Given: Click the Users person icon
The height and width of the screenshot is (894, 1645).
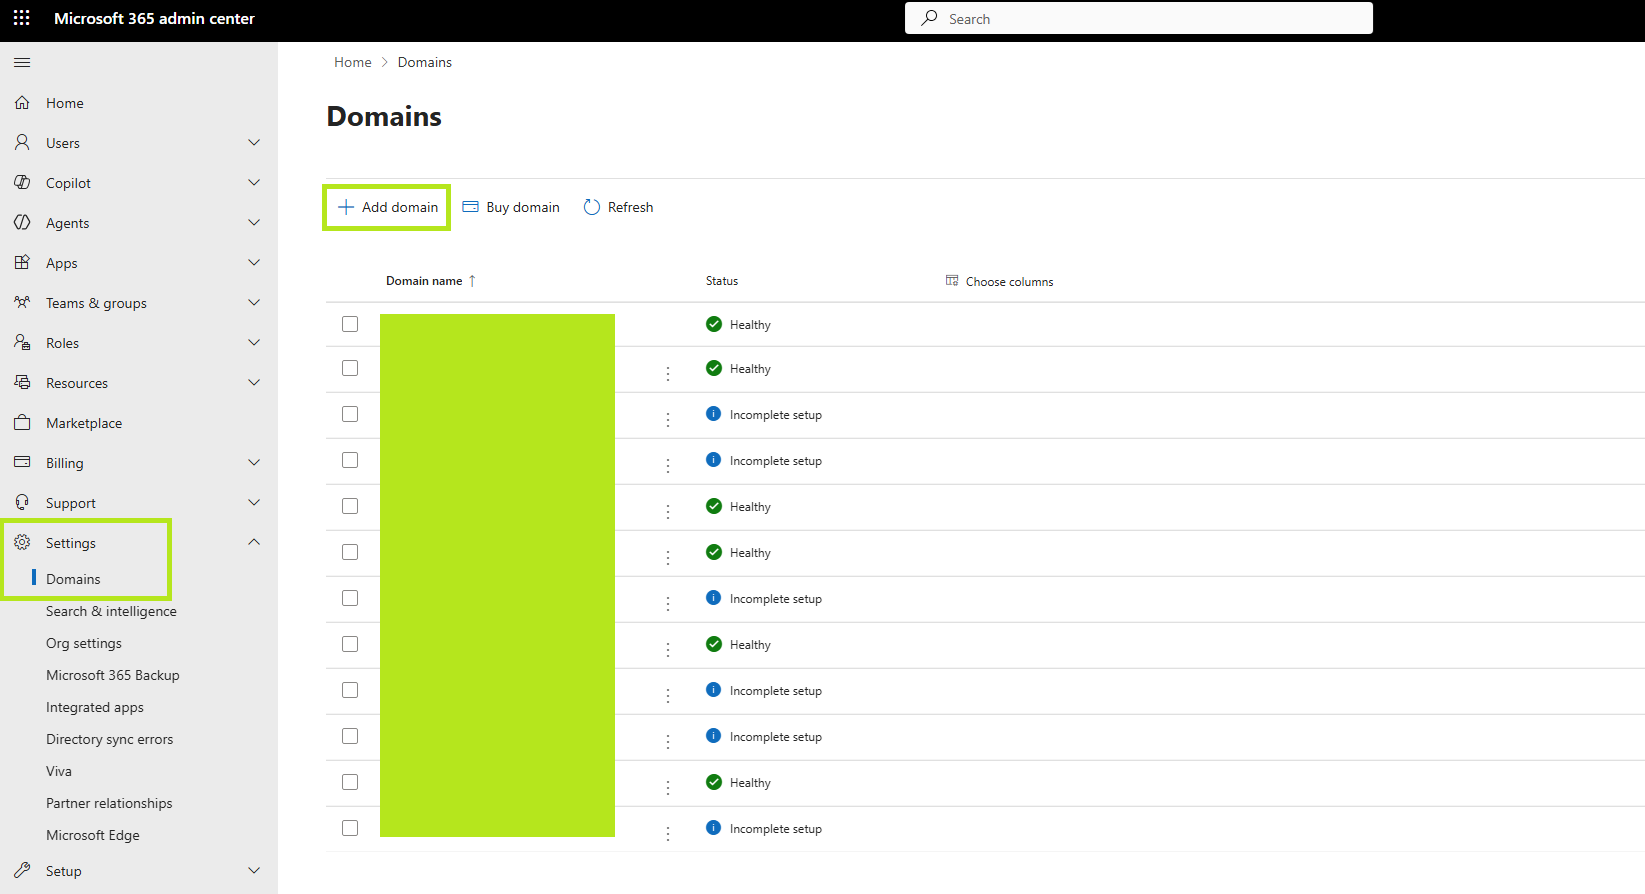Looking at the screenshot, I should (22, 143).
